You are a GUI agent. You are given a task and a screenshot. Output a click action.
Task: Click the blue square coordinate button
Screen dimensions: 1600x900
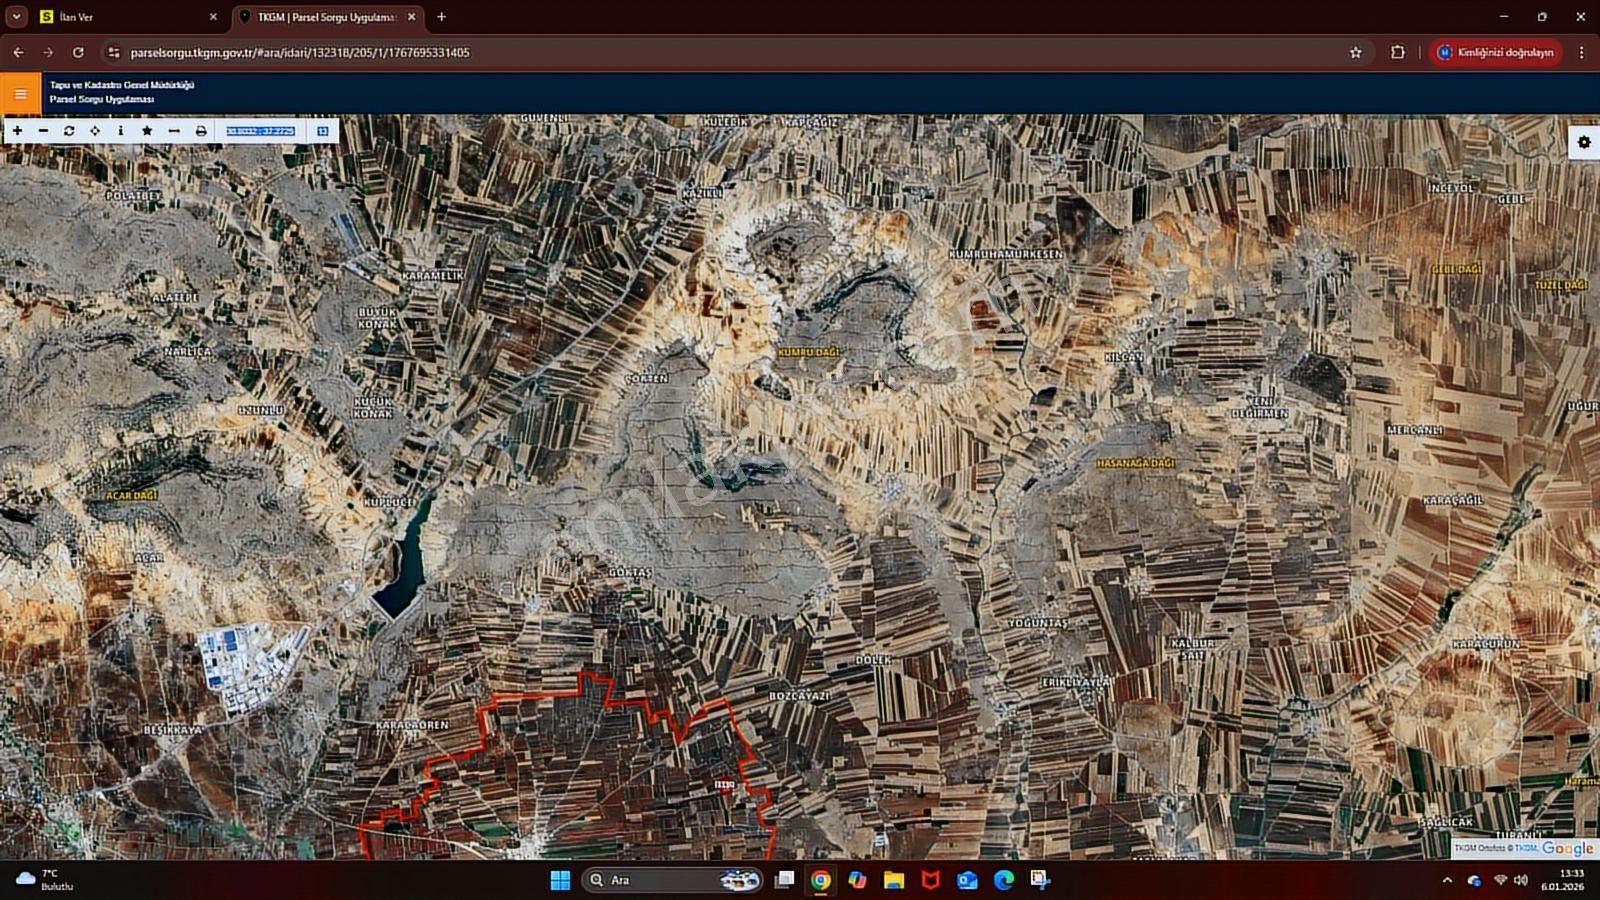(x=323, y=131)
